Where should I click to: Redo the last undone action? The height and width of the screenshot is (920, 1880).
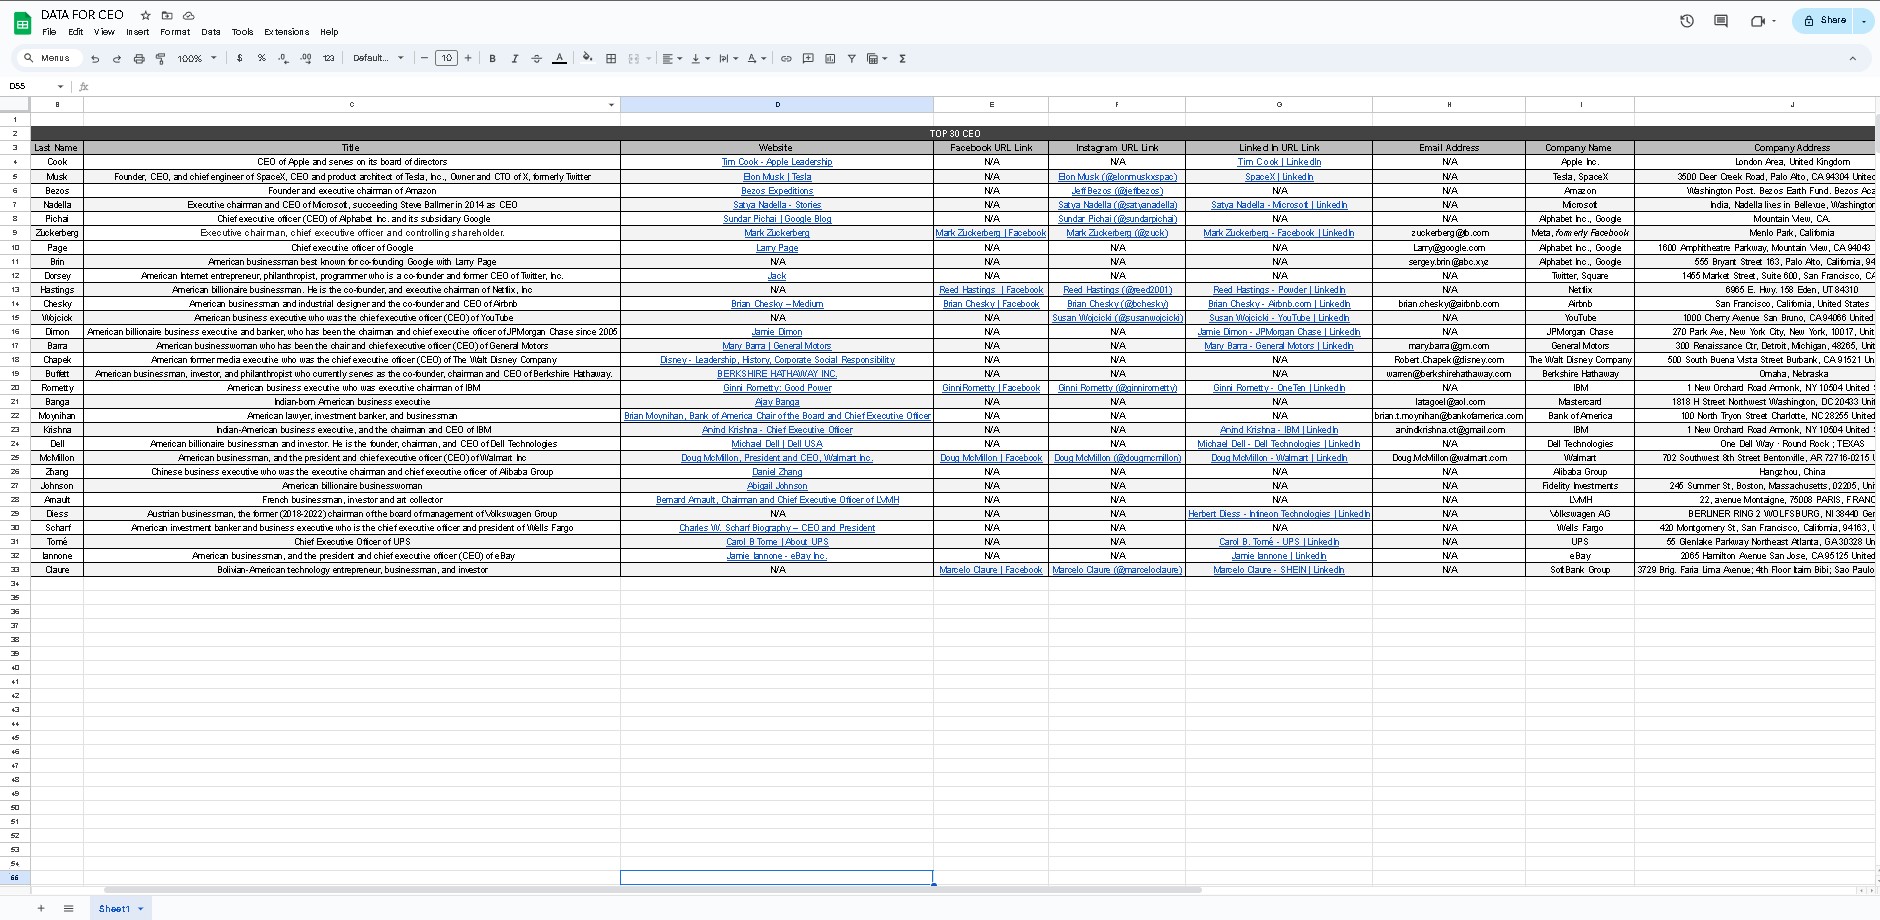tap(117, 59)
